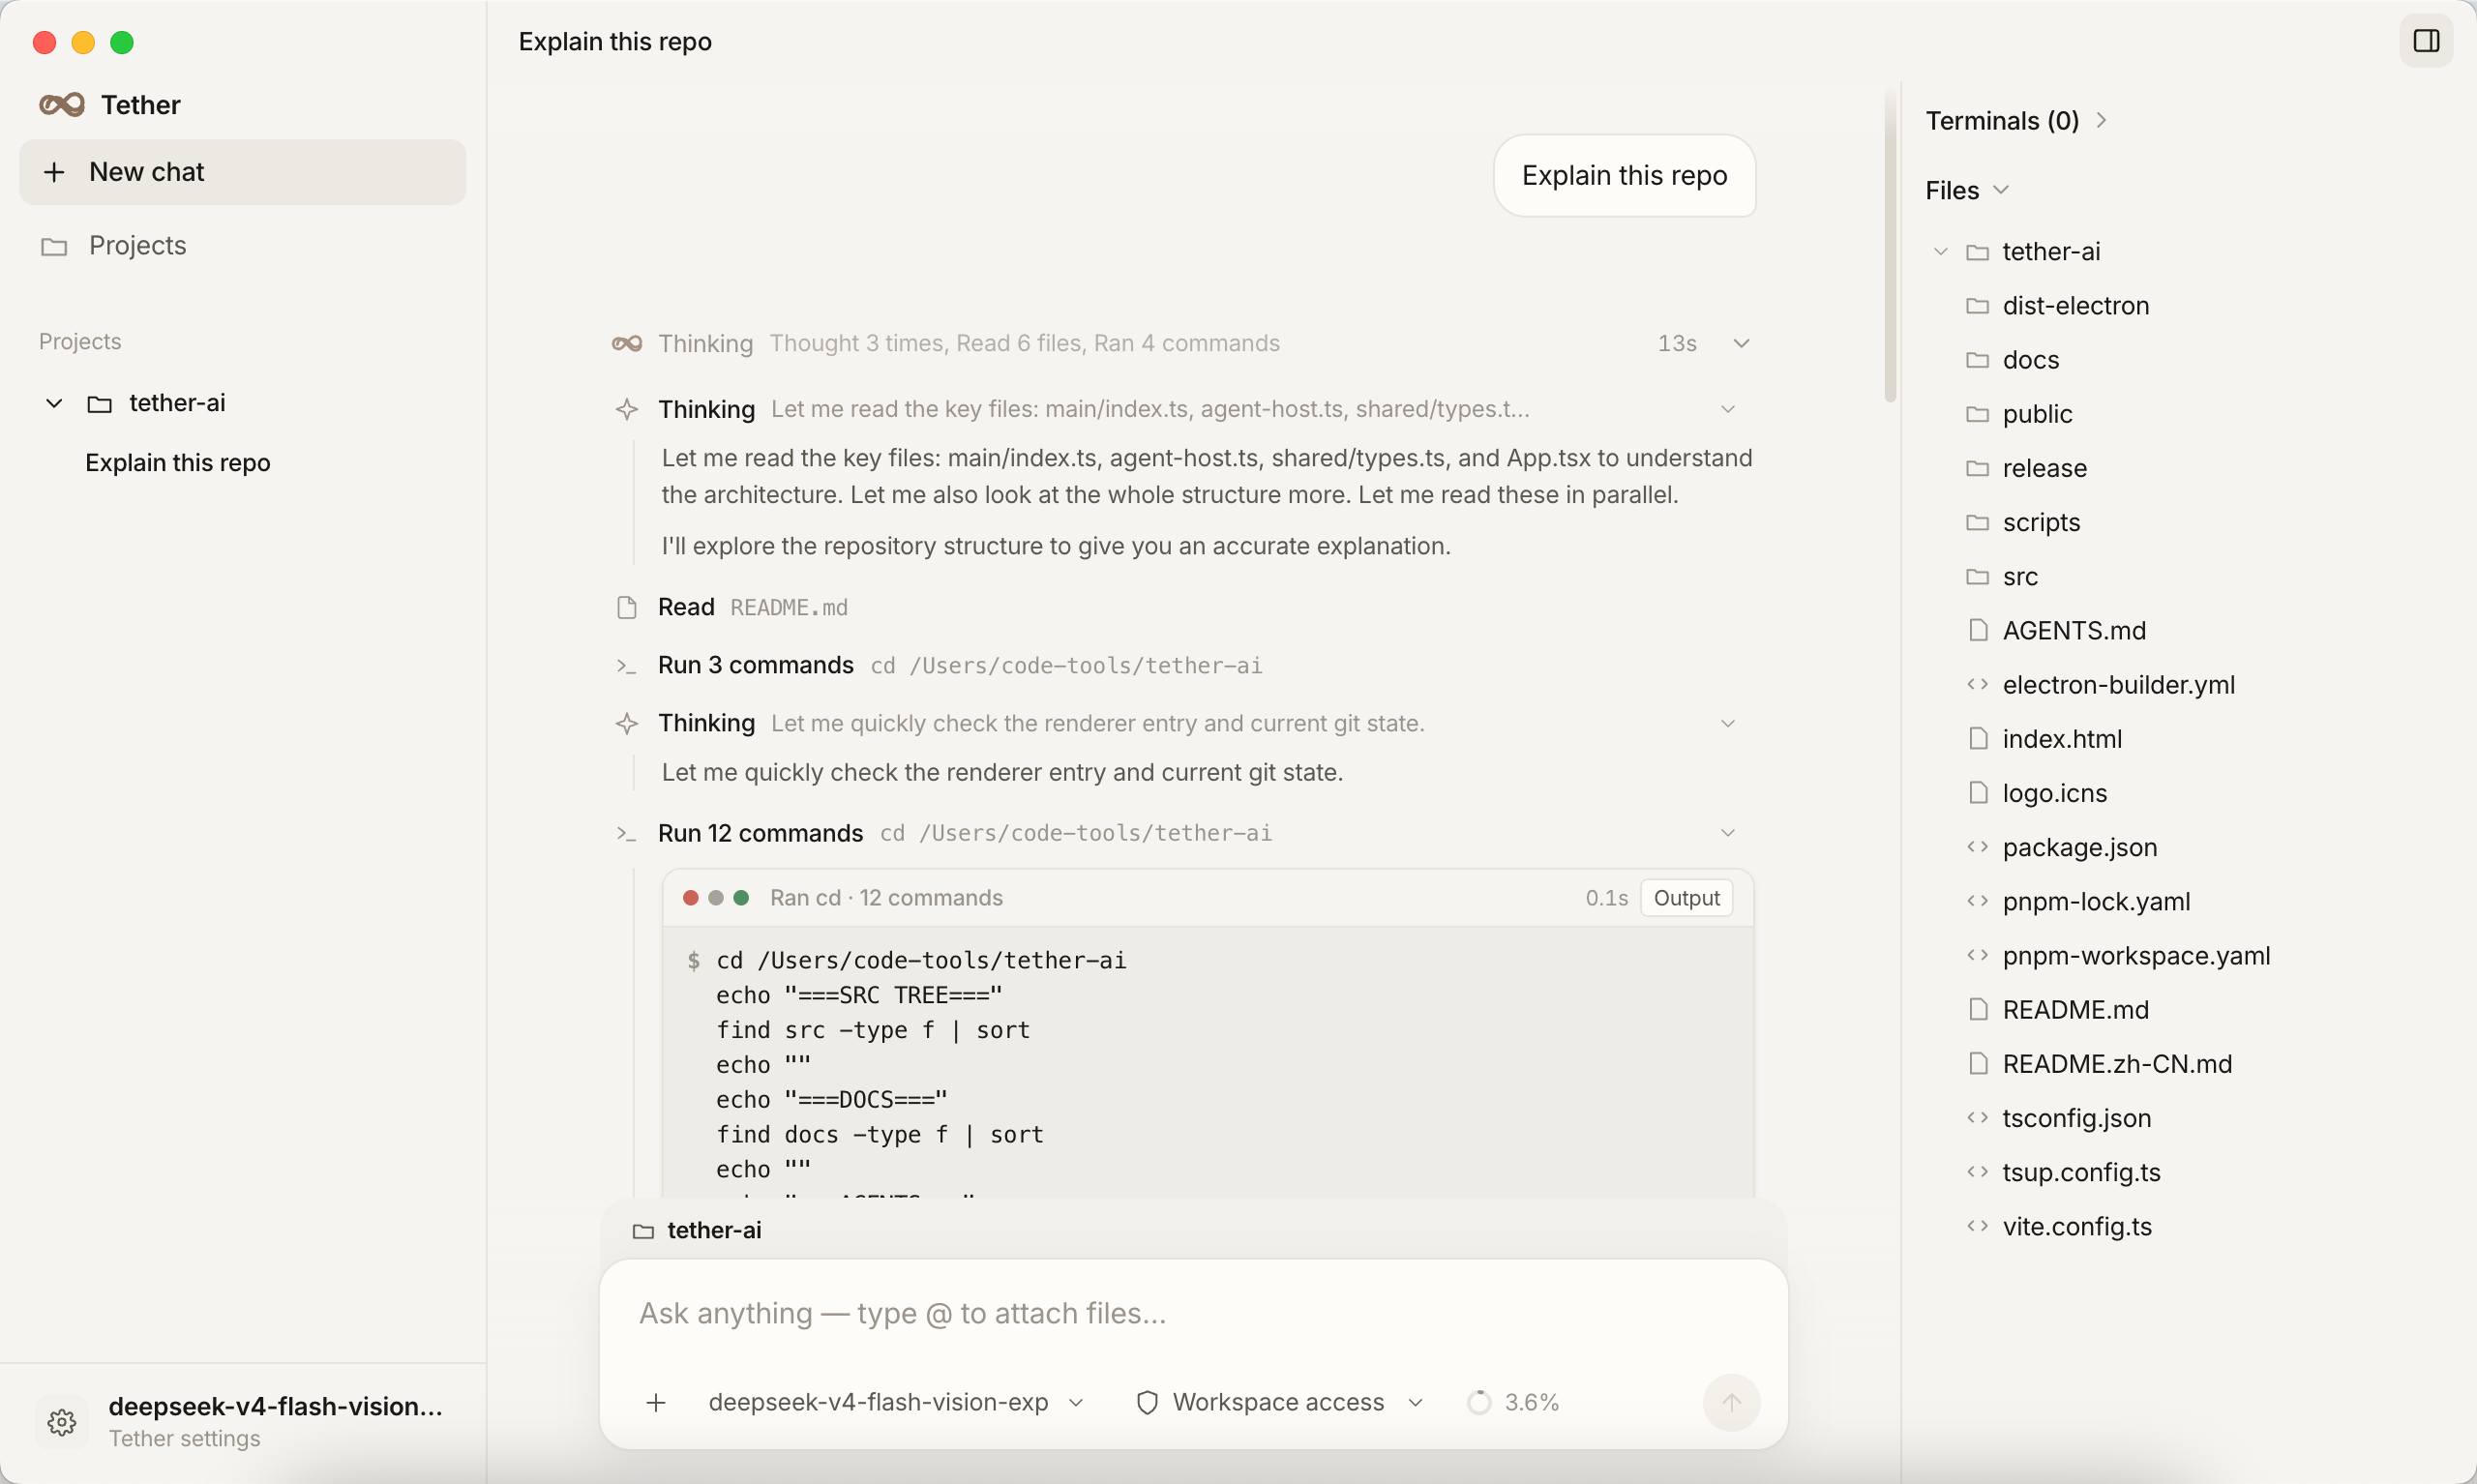Focus the Ask anything input field

click(1193, 1313)
